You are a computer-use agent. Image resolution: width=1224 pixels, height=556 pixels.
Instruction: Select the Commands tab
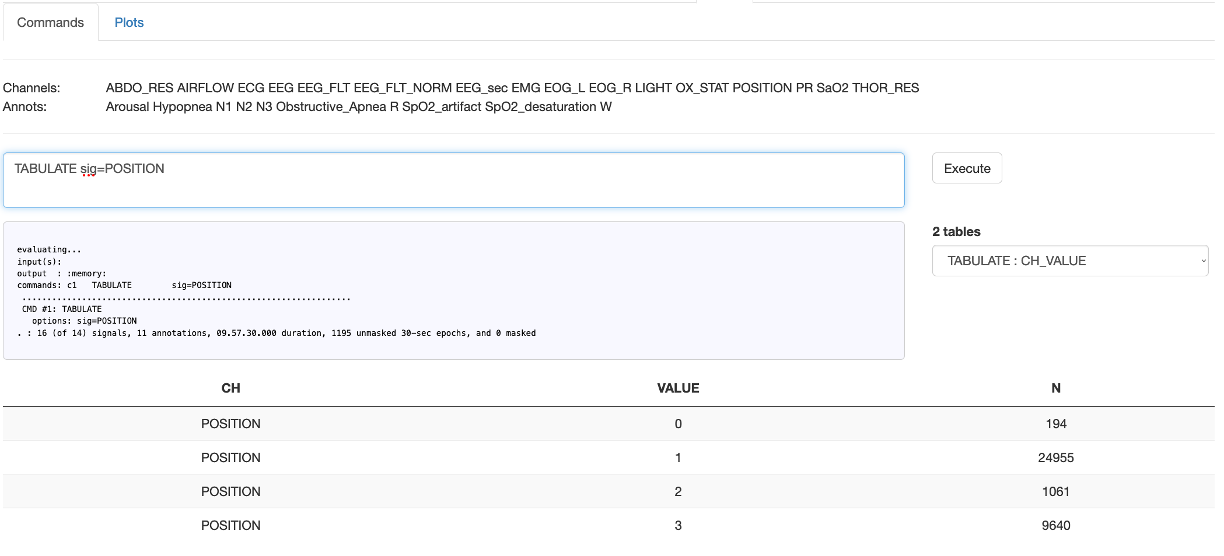pyautogui.click(x=50, y=22)
